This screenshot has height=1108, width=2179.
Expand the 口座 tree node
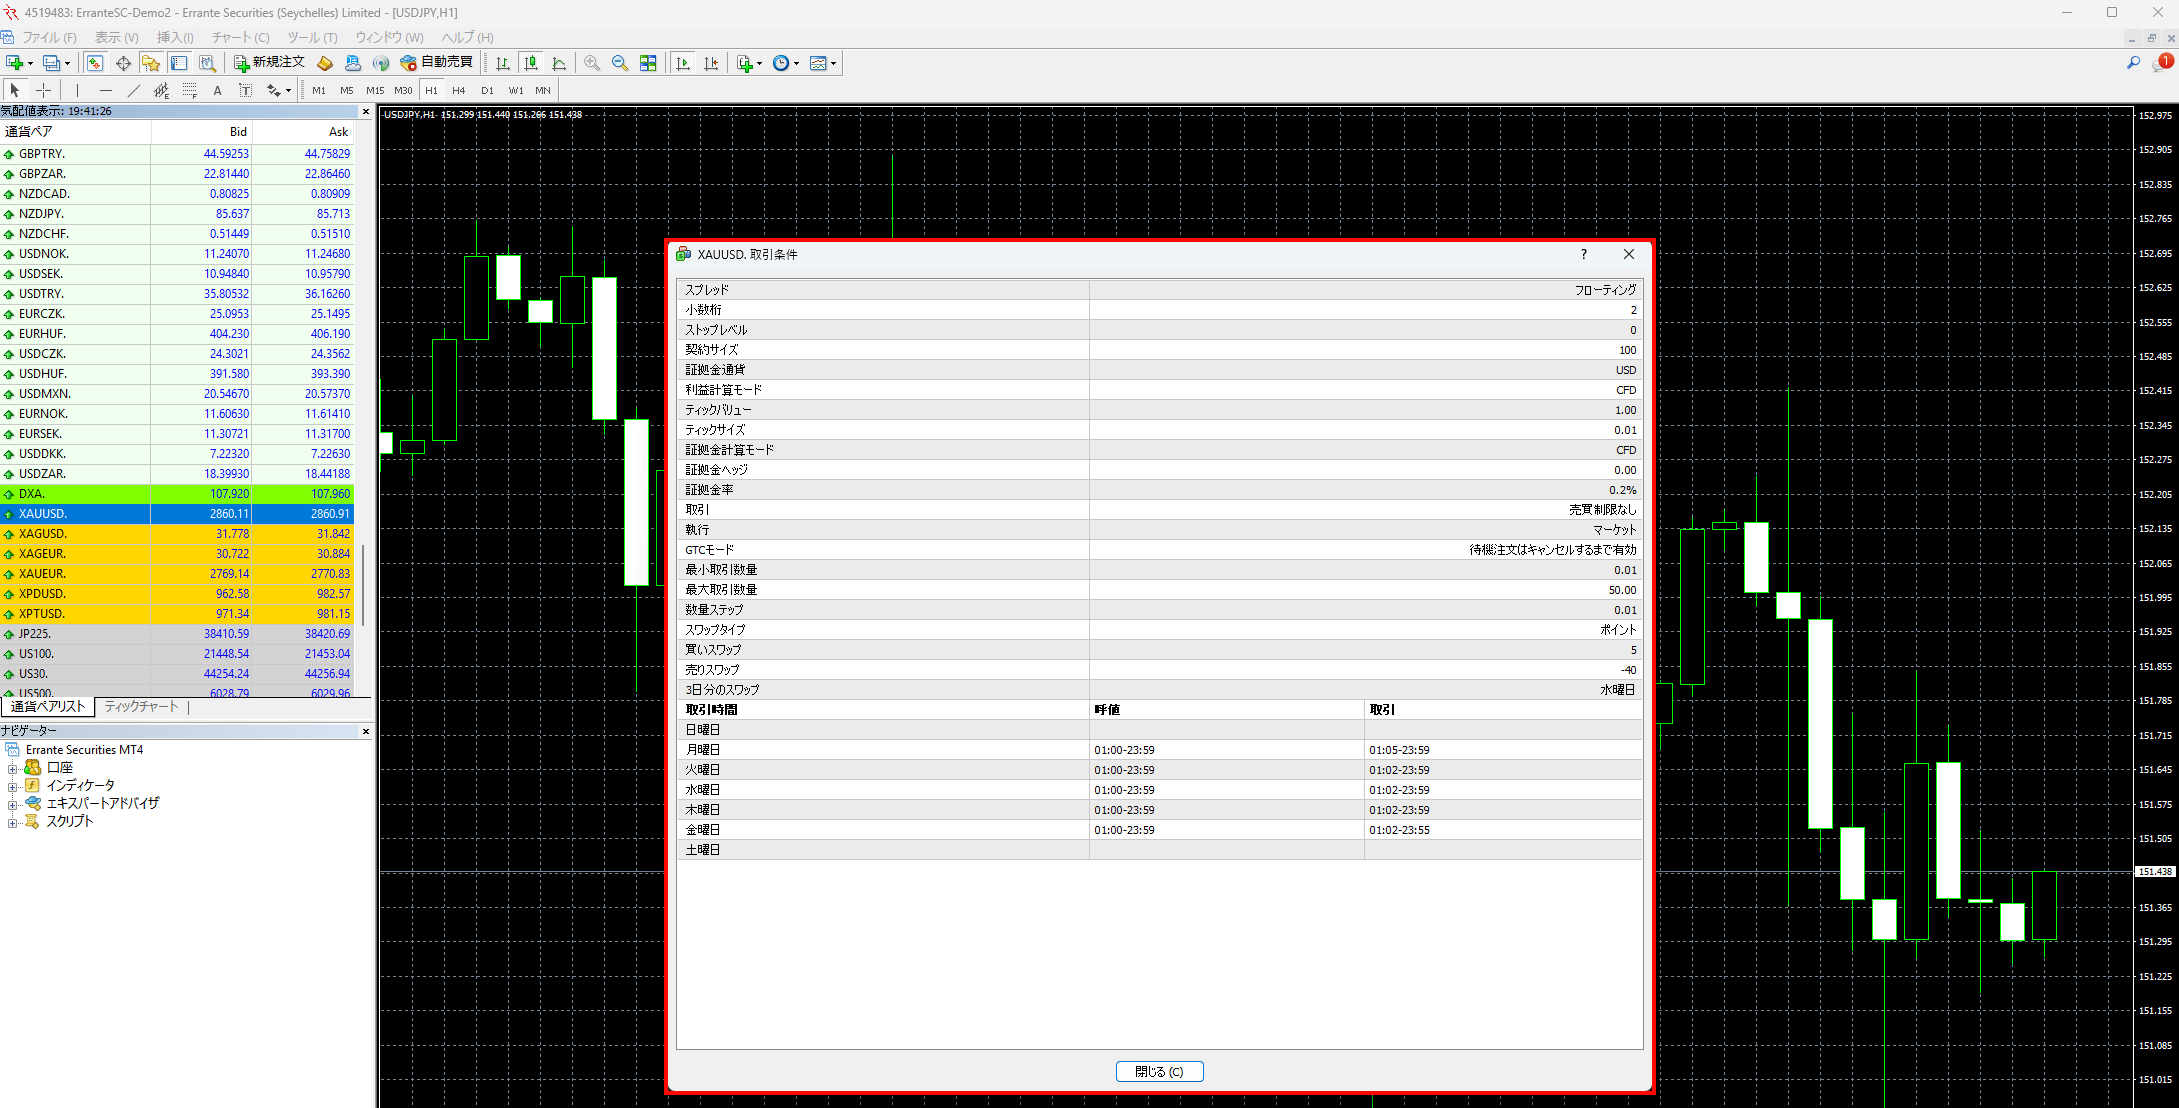[13, 768]
